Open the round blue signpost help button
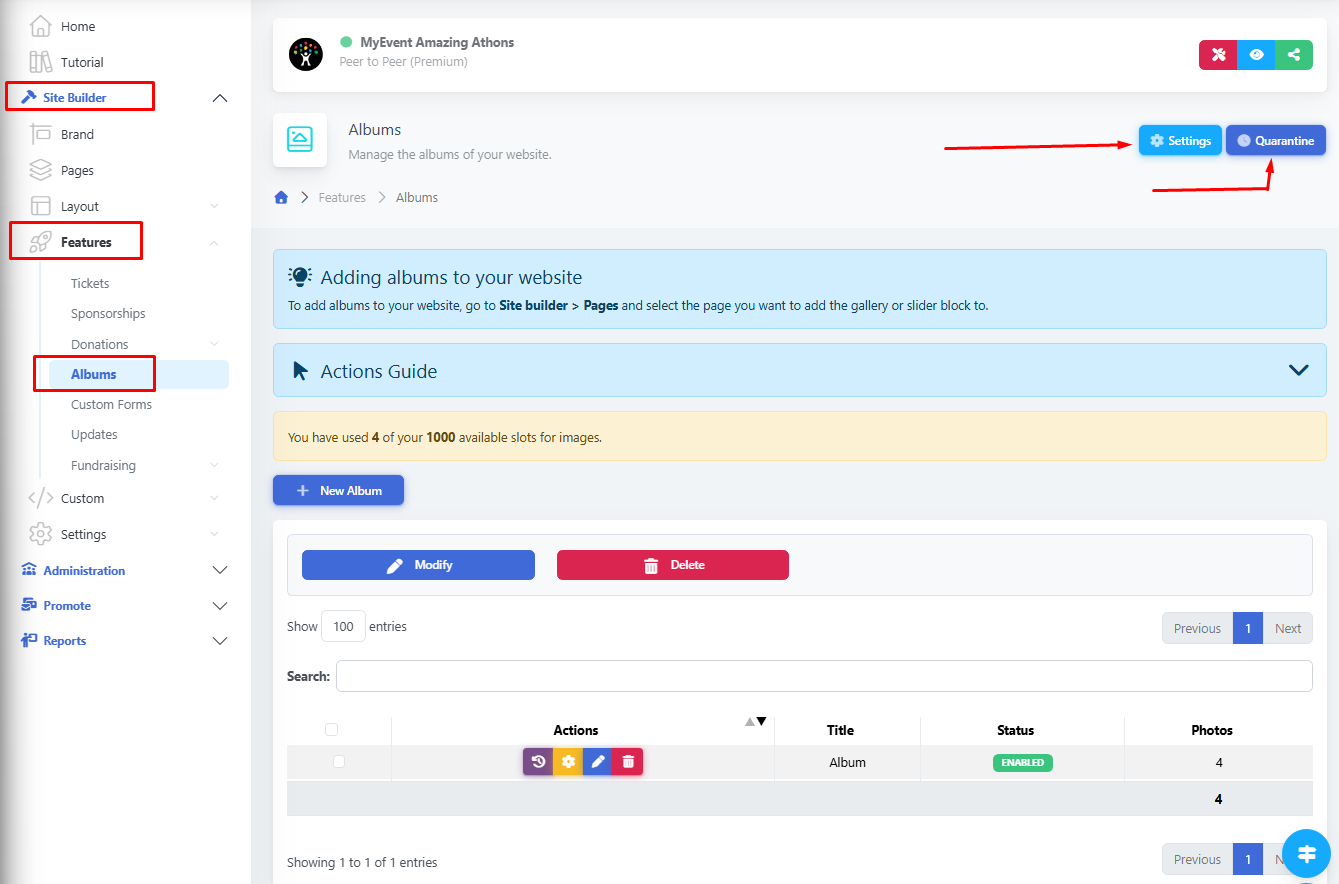This screenshot has height=884, width=1339. [1305, 853]
